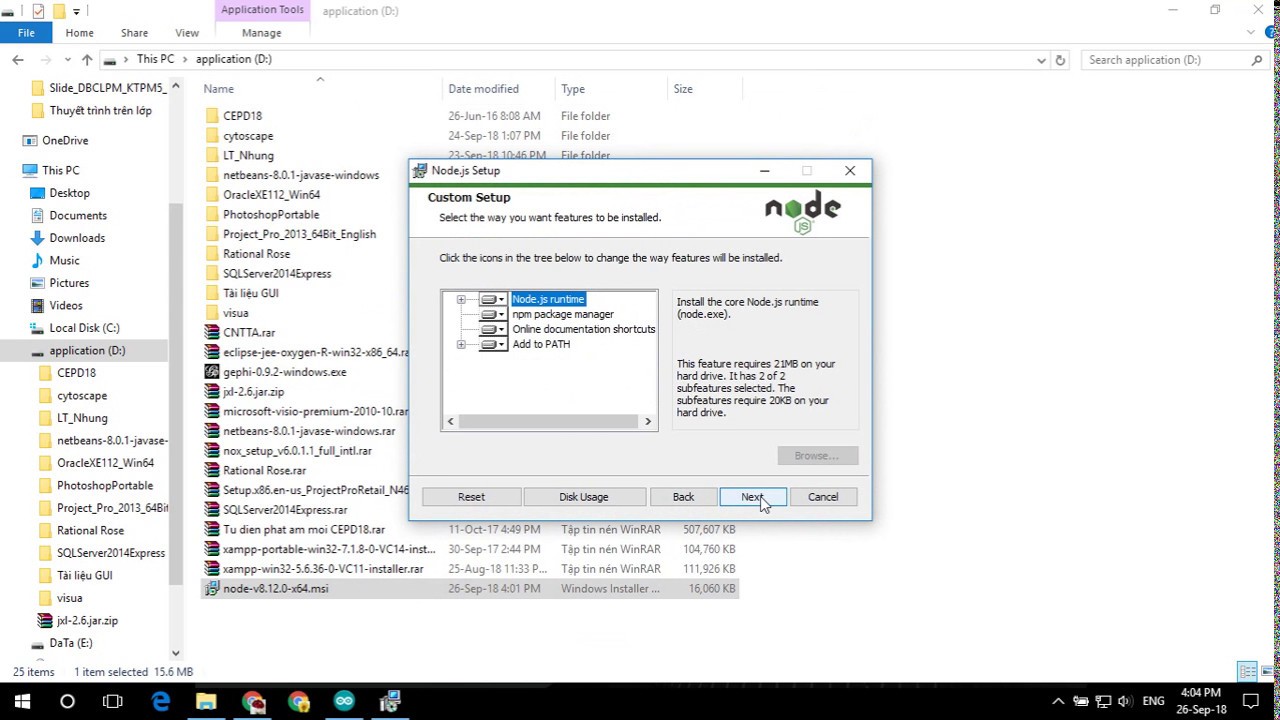Viewport: 1280px width, 720px height.
Task: Launch Microsoft Edge from the taskbar
Action: (160, 701)
